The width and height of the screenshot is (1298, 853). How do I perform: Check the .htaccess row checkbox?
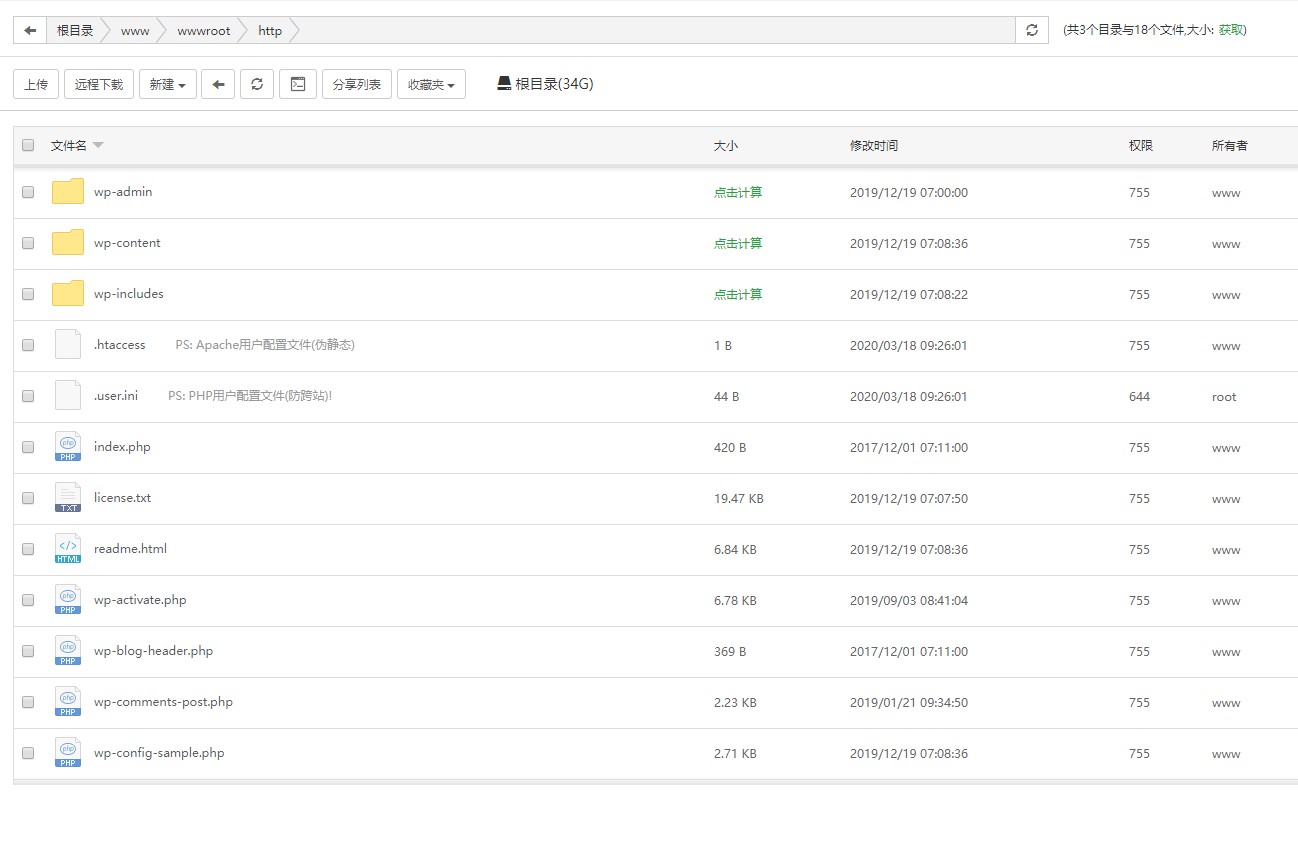pos(28,345)
